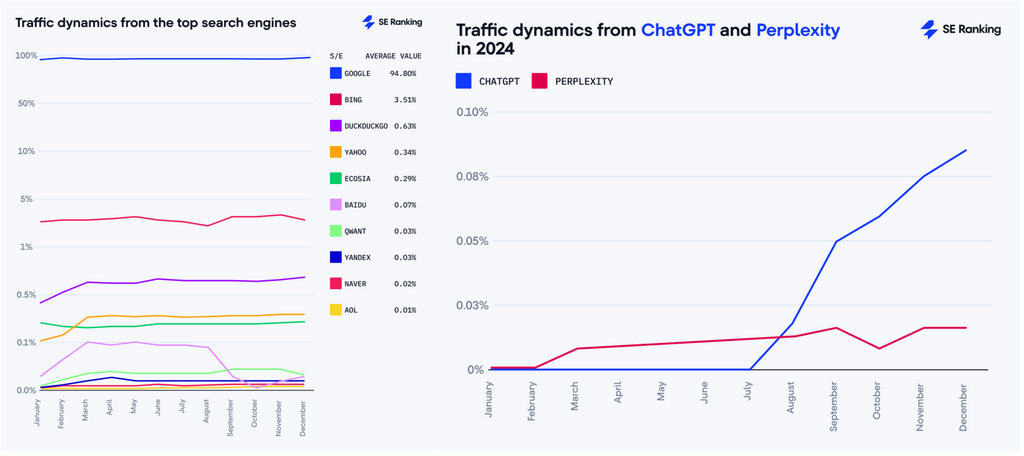
Task: Click the SE Ranking logo on the ChatGPT chart
Action: (960, 29)
